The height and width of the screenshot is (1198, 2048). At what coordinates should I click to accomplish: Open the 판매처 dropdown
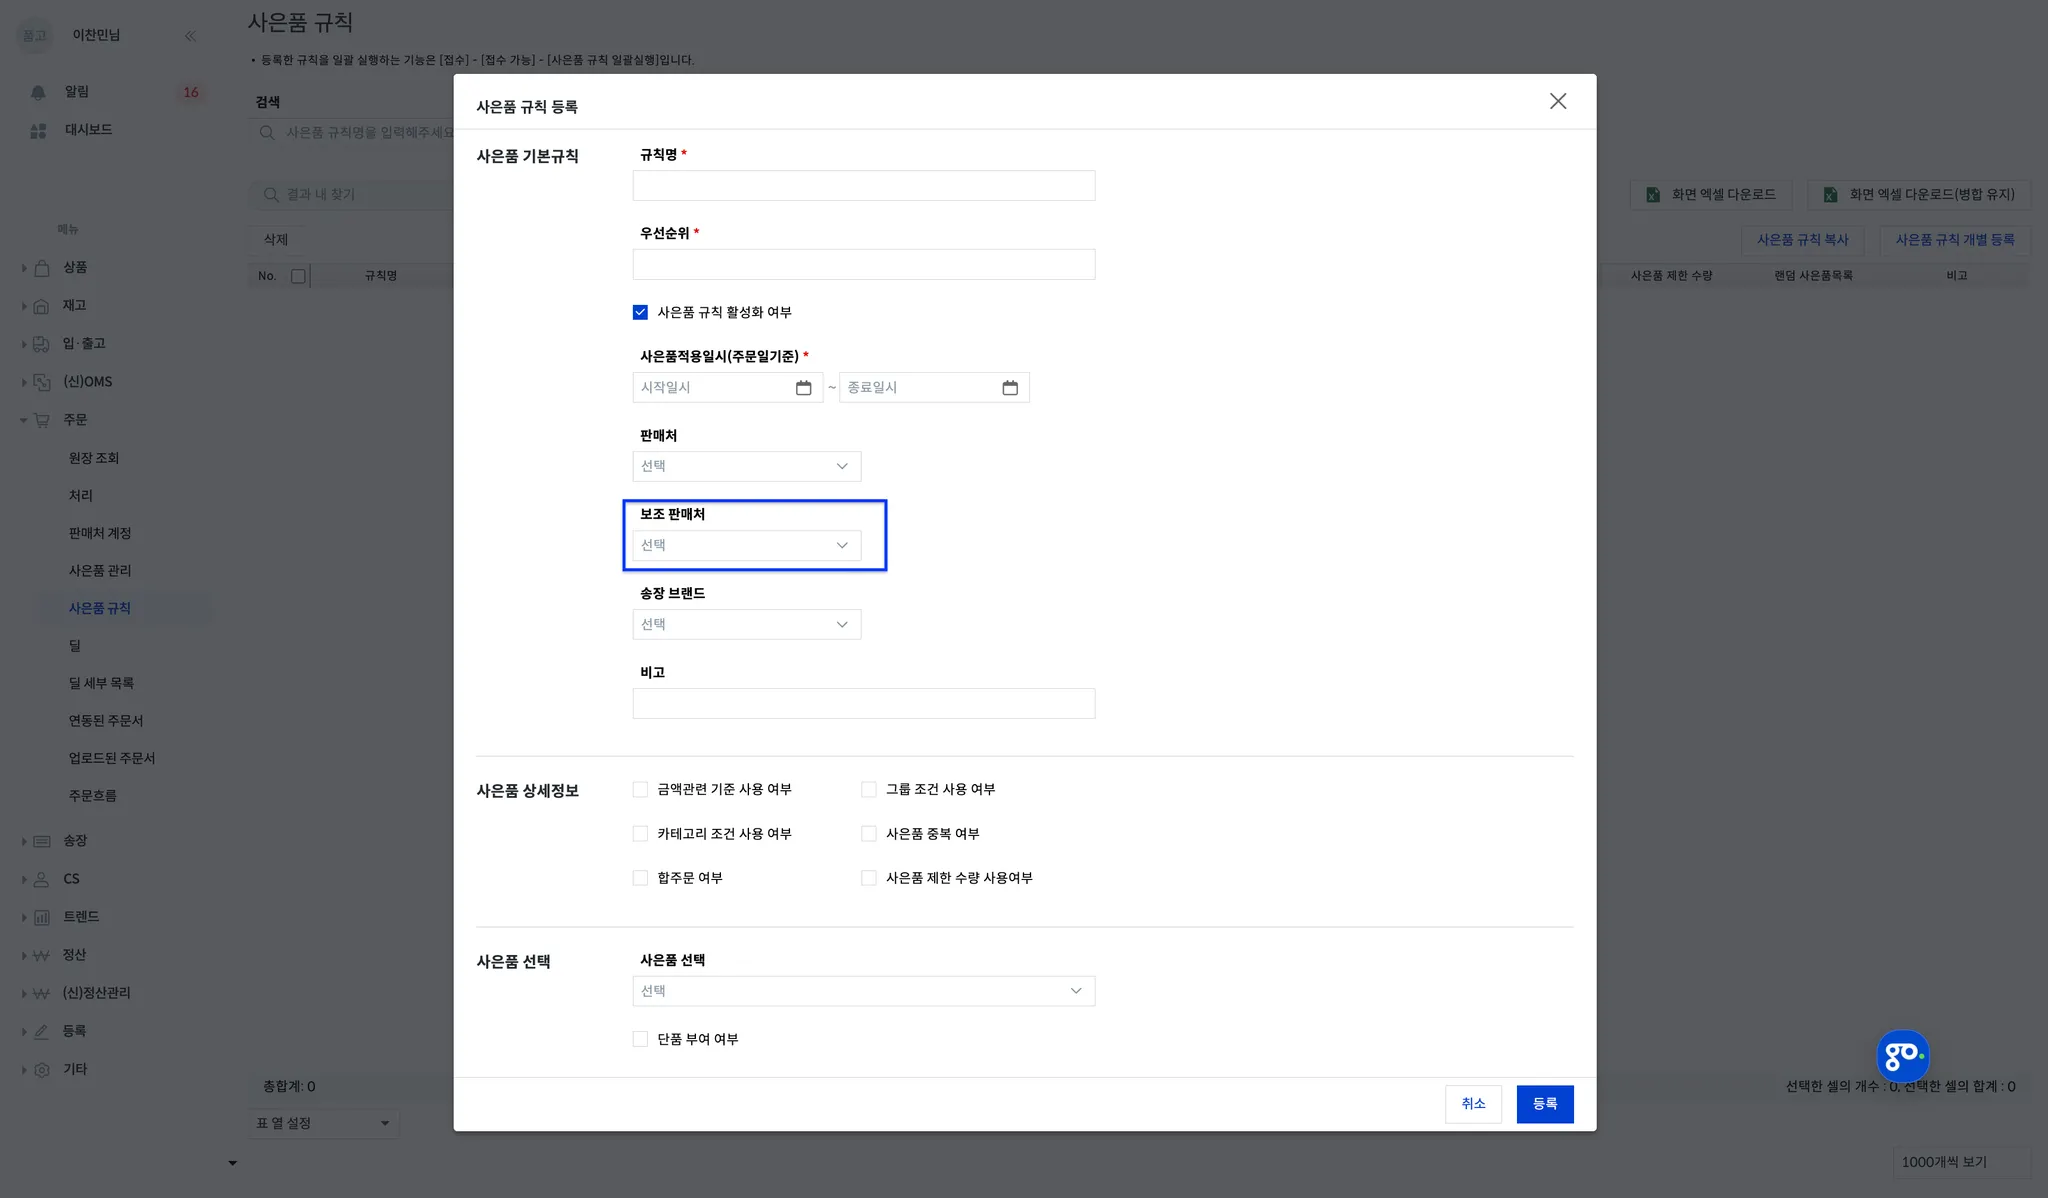point(746,466)
